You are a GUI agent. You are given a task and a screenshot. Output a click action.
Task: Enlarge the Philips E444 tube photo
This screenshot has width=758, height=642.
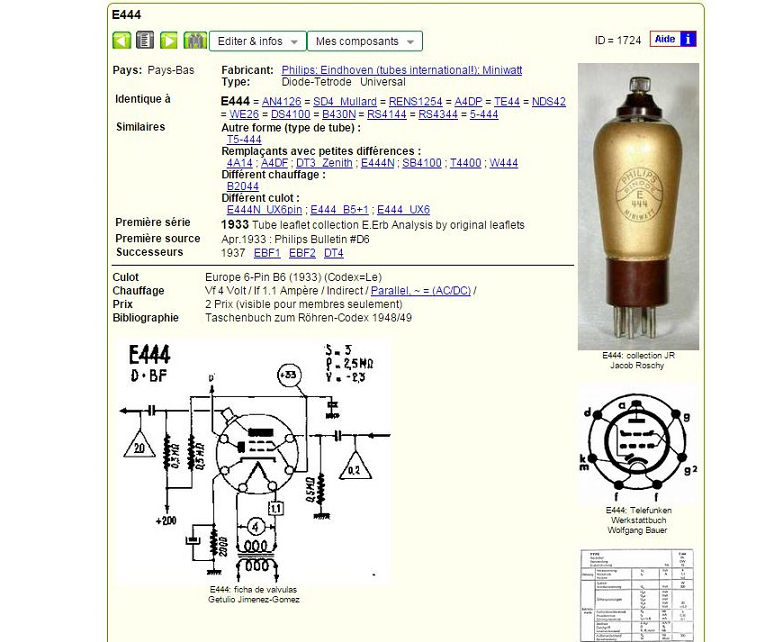(638, 206)
